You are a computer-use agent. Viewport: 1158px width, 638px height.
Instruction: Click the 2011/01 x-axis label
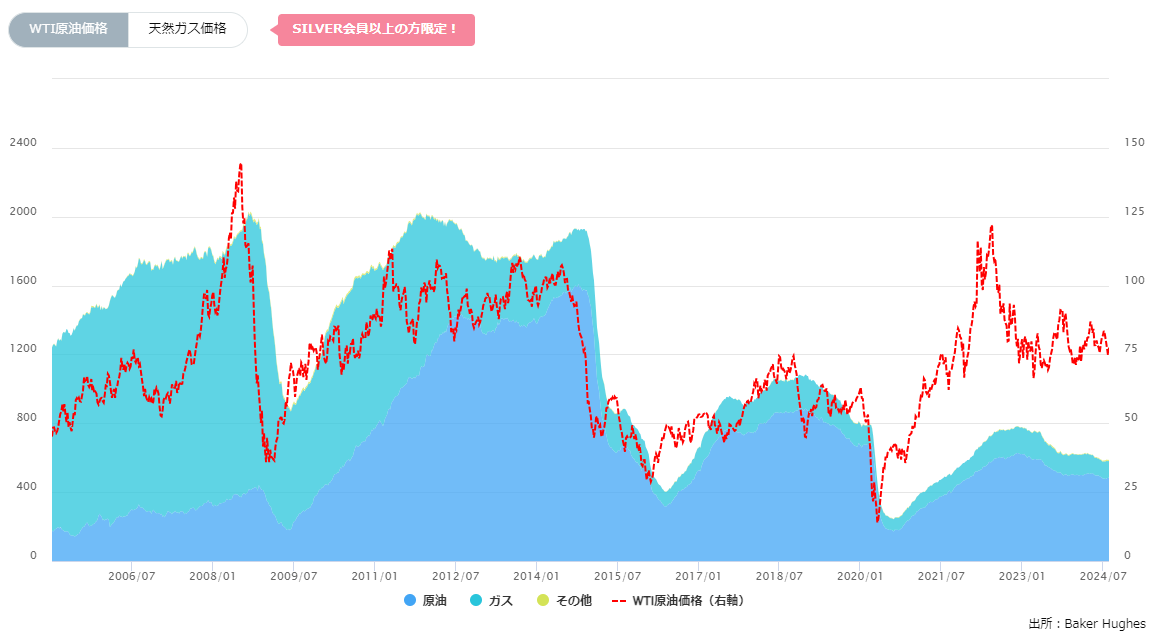(374, 576)
